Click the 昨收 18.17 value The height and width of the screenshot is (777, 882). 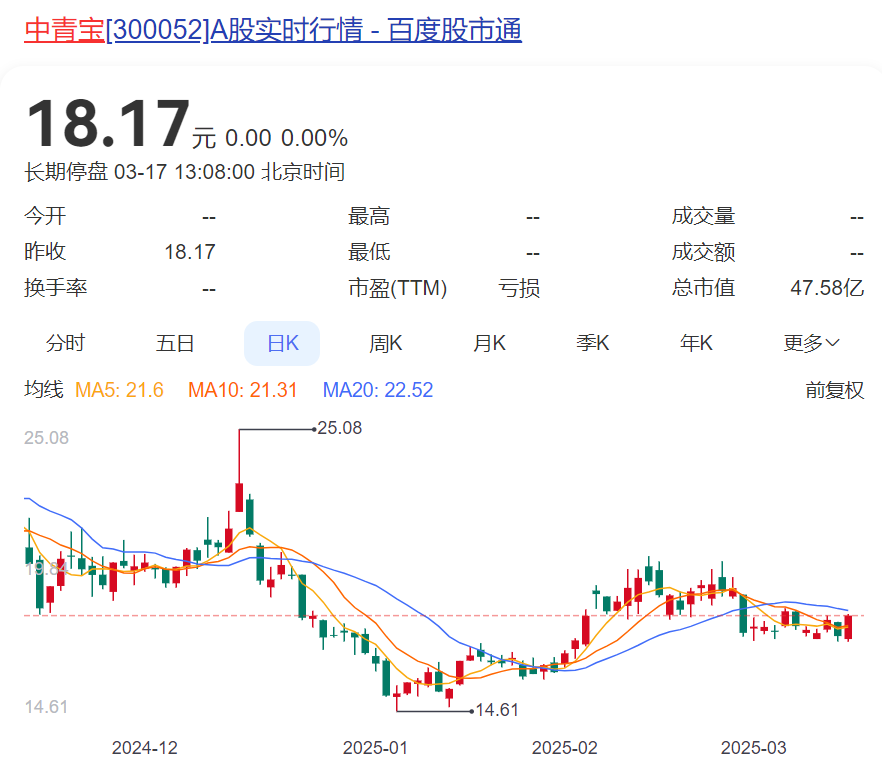click(190, 252)
